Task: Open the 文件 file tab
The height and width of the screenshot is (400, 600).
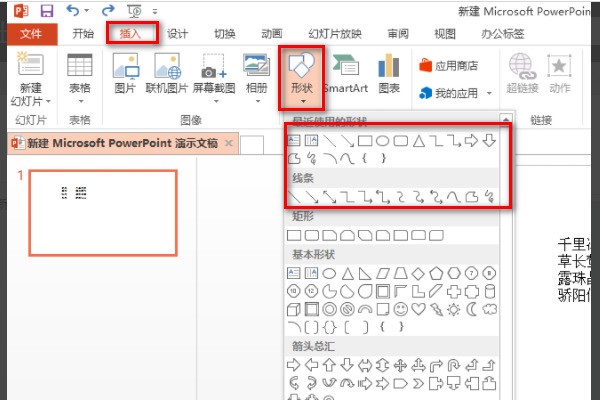Action: coord(32,34)
